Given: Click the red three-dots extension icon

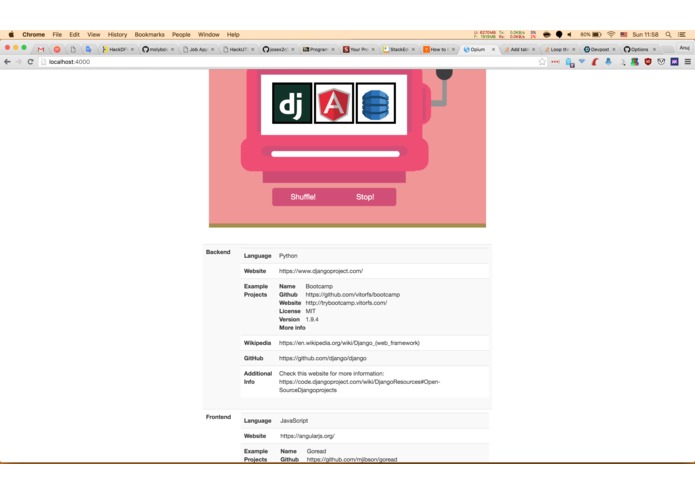Looking at the screenshot, I should coord(555,62).
